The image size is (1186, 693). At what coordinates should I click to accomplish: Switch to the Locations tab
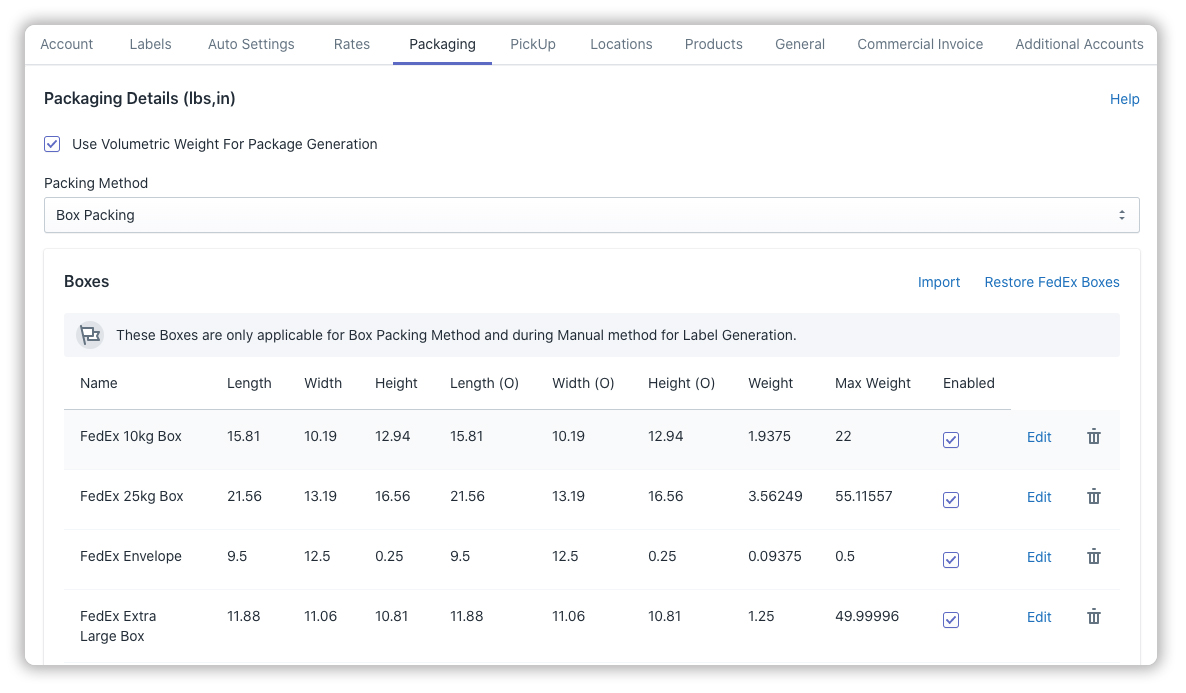(x=621, y=44)
